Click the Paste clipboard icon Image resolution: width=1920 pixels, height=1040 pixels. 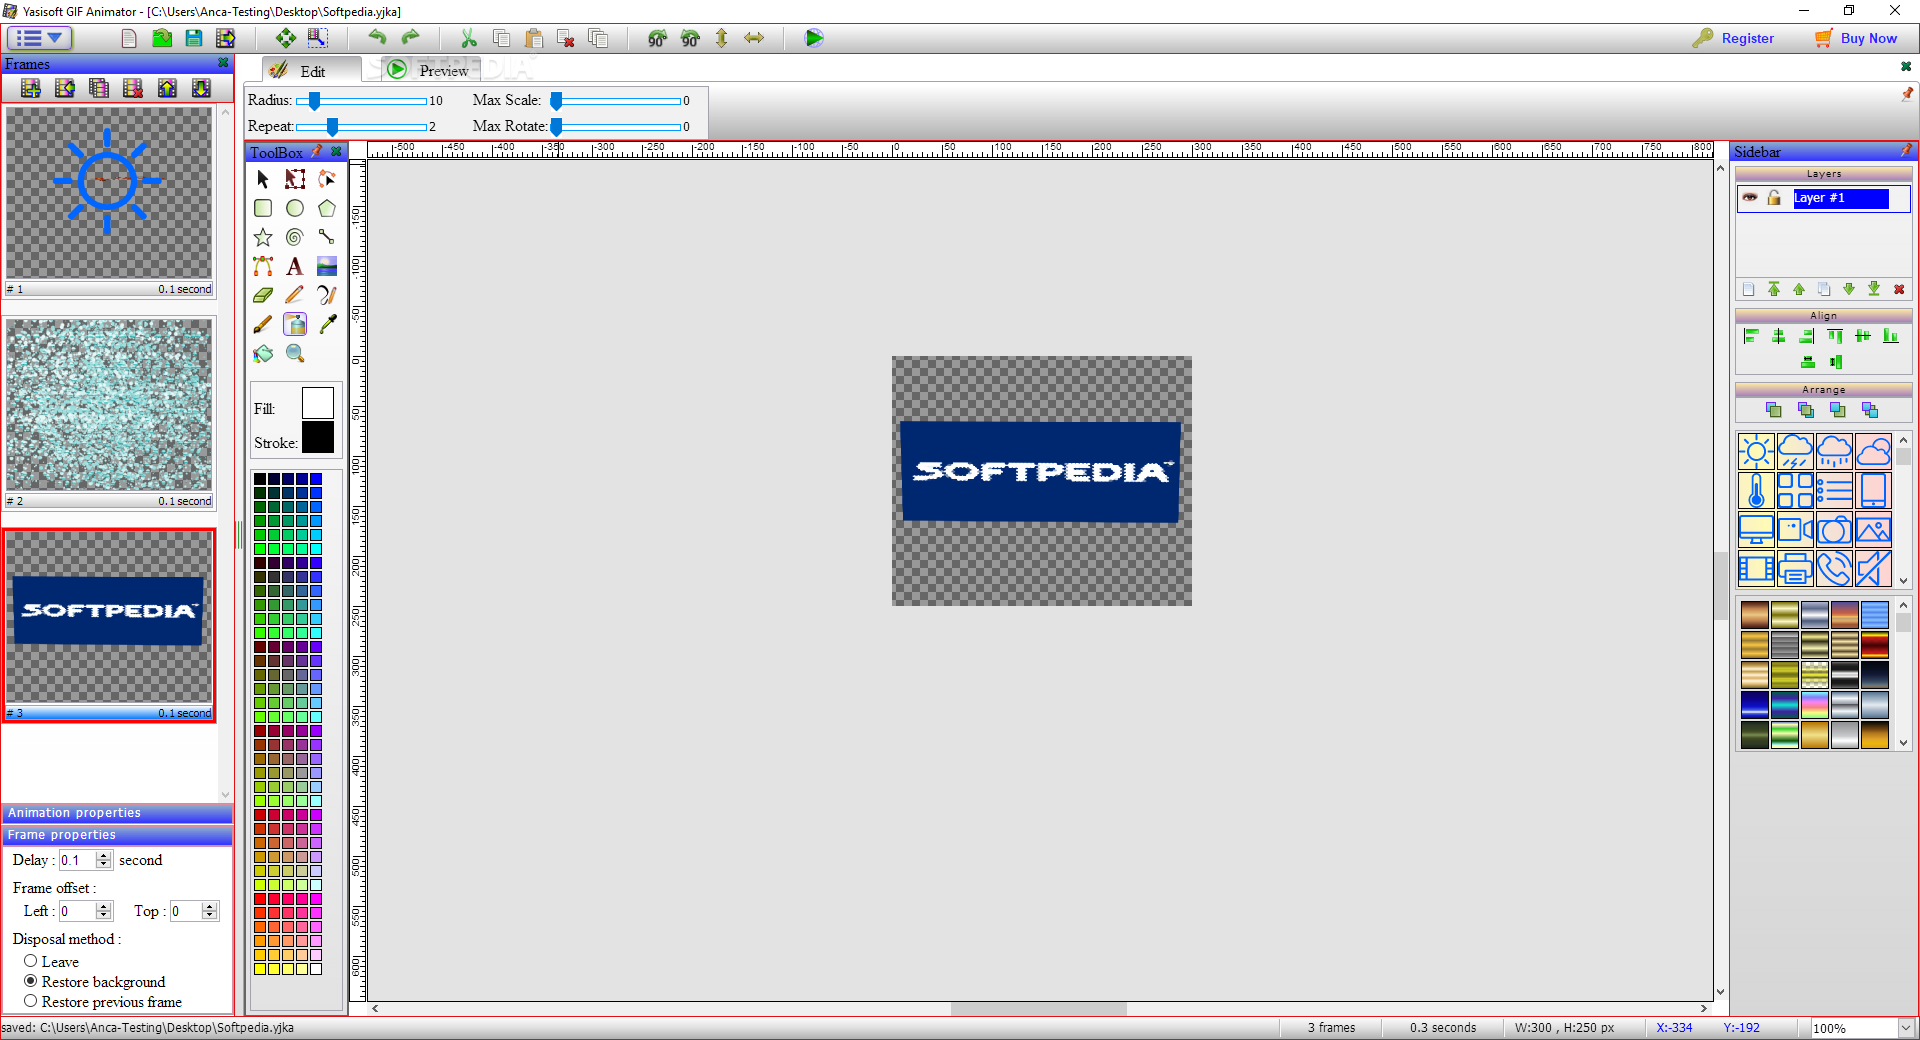point(534,38)
